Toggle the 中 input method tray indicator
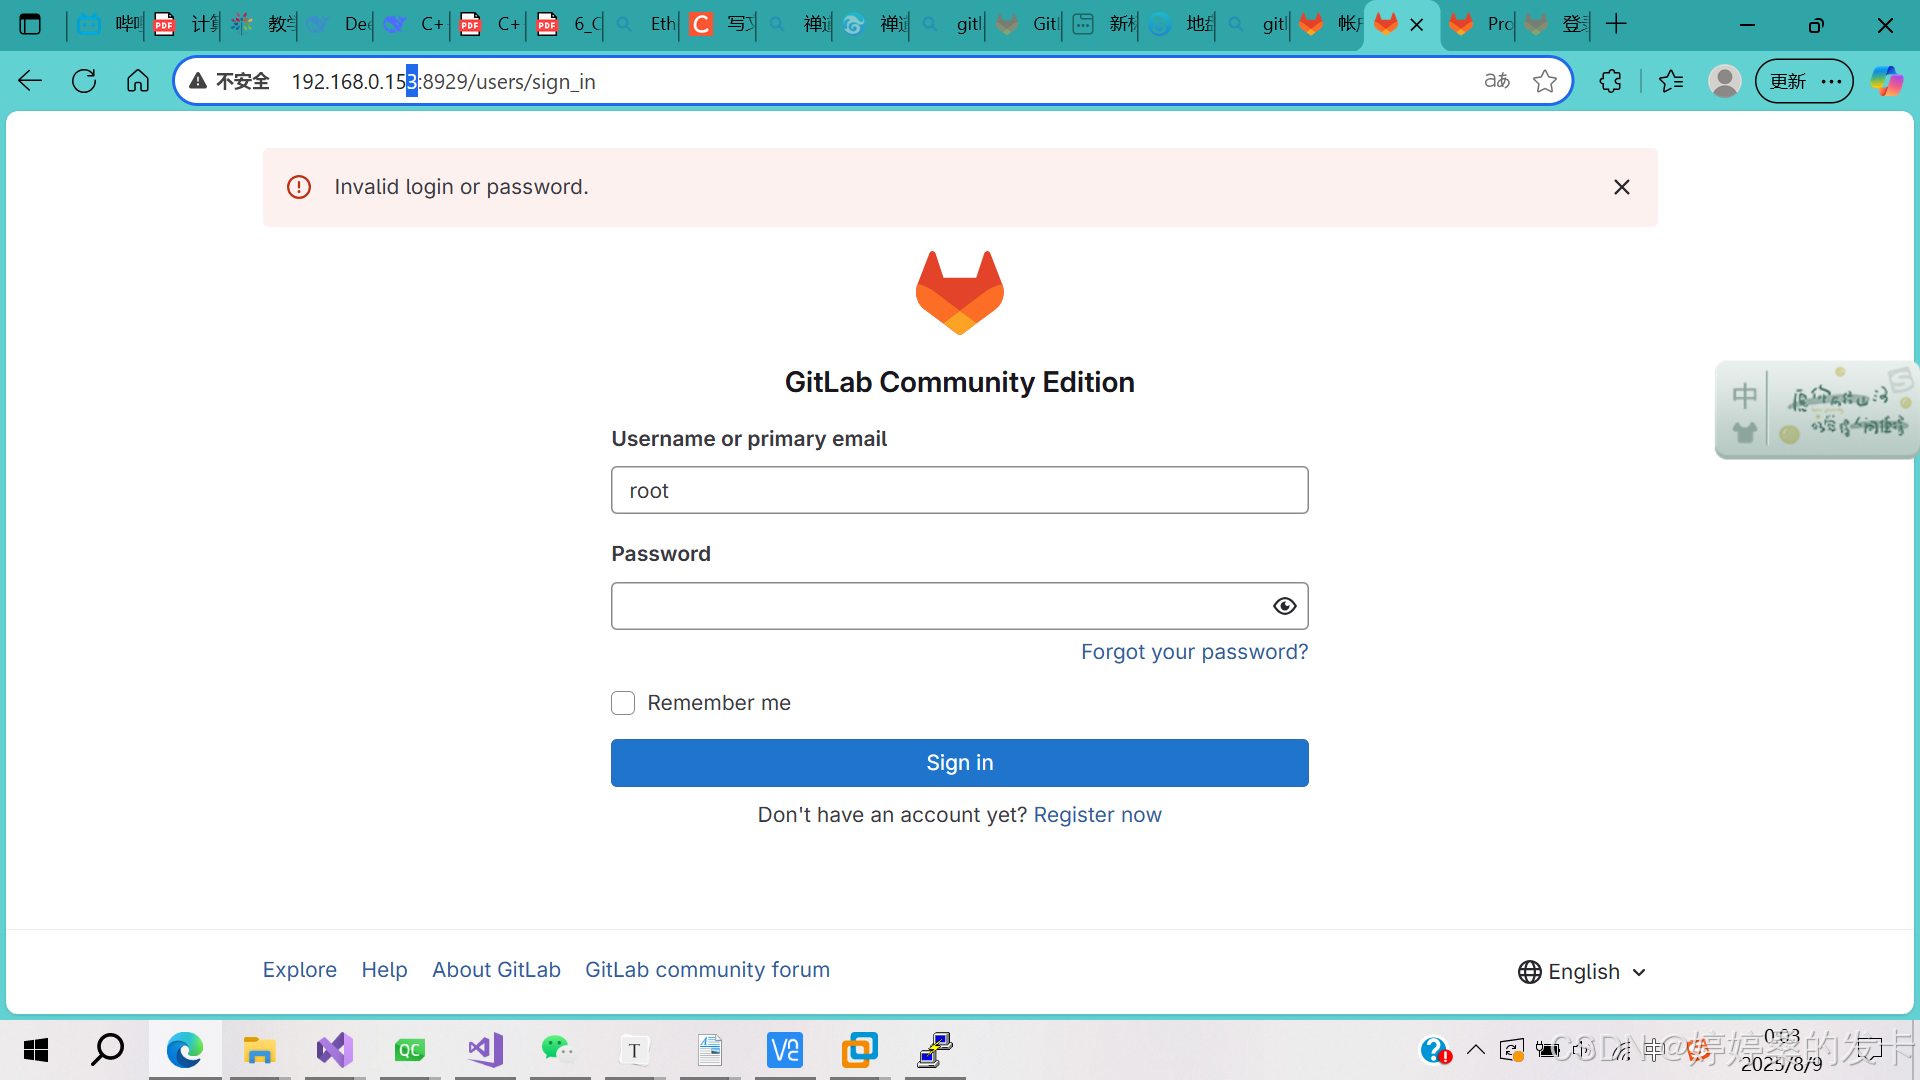Viewport: 1920px width, 1080px height. [x=1655, y=1050]
